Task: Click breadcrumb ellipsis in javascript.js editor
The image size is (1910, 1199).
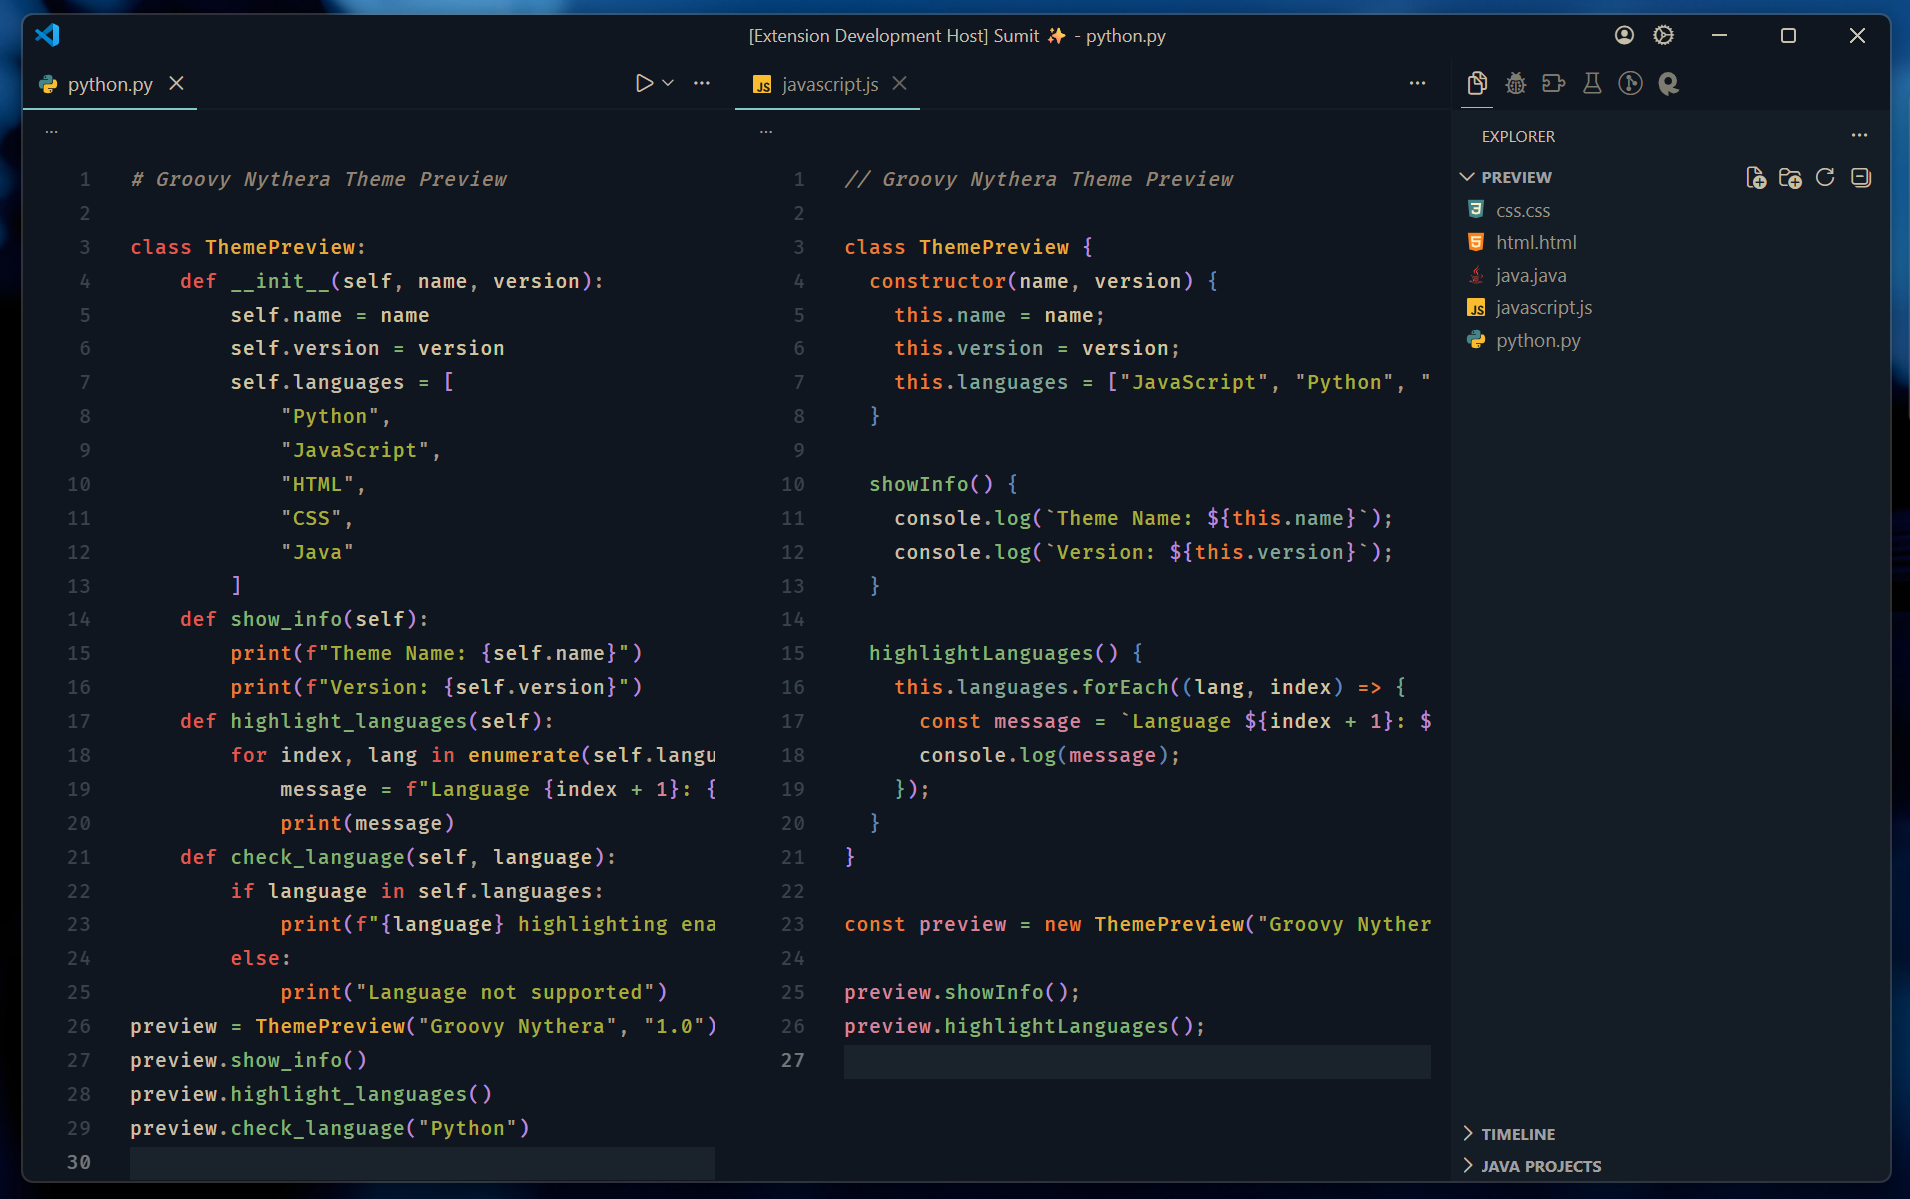Action: click(x=766, y=132)
